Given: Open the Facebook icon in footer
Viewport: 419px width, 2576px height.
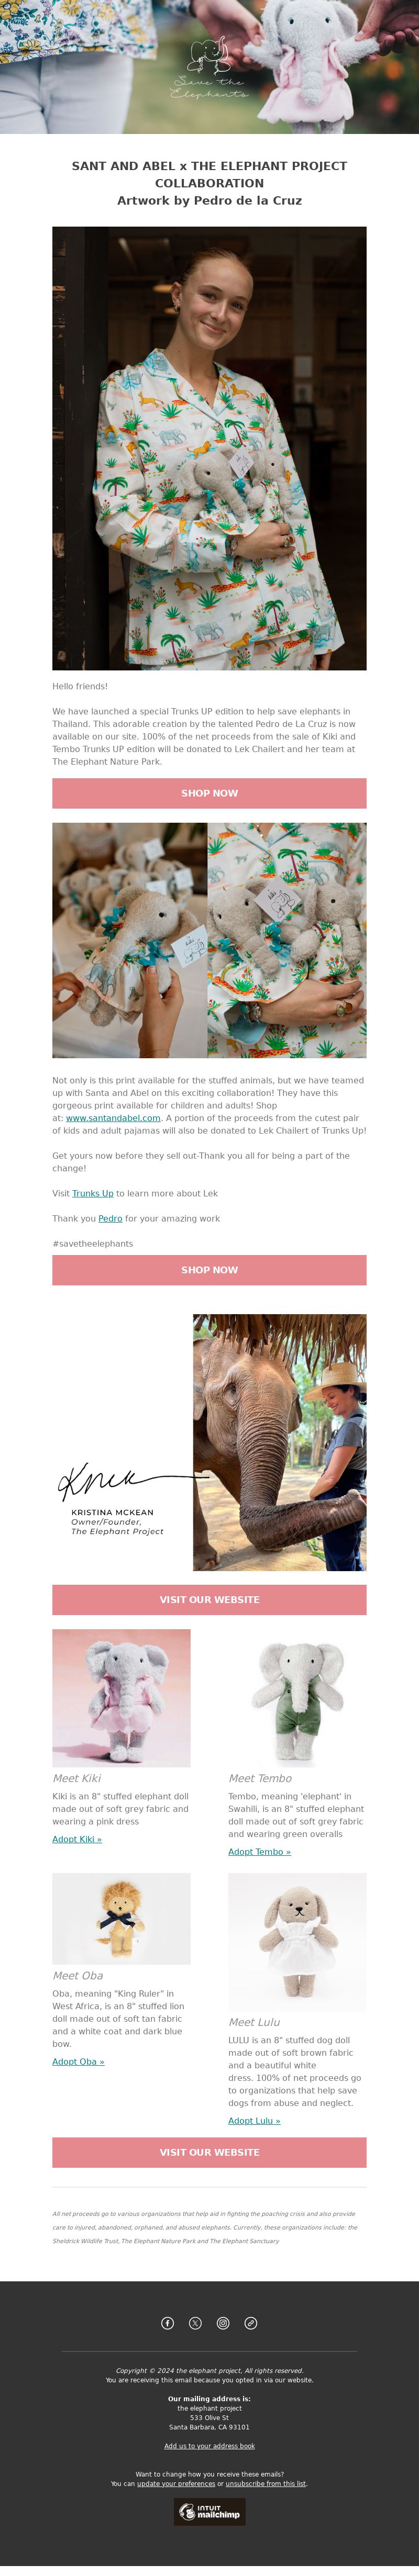Looking at the screenshot, I should tap(167, 2322).
